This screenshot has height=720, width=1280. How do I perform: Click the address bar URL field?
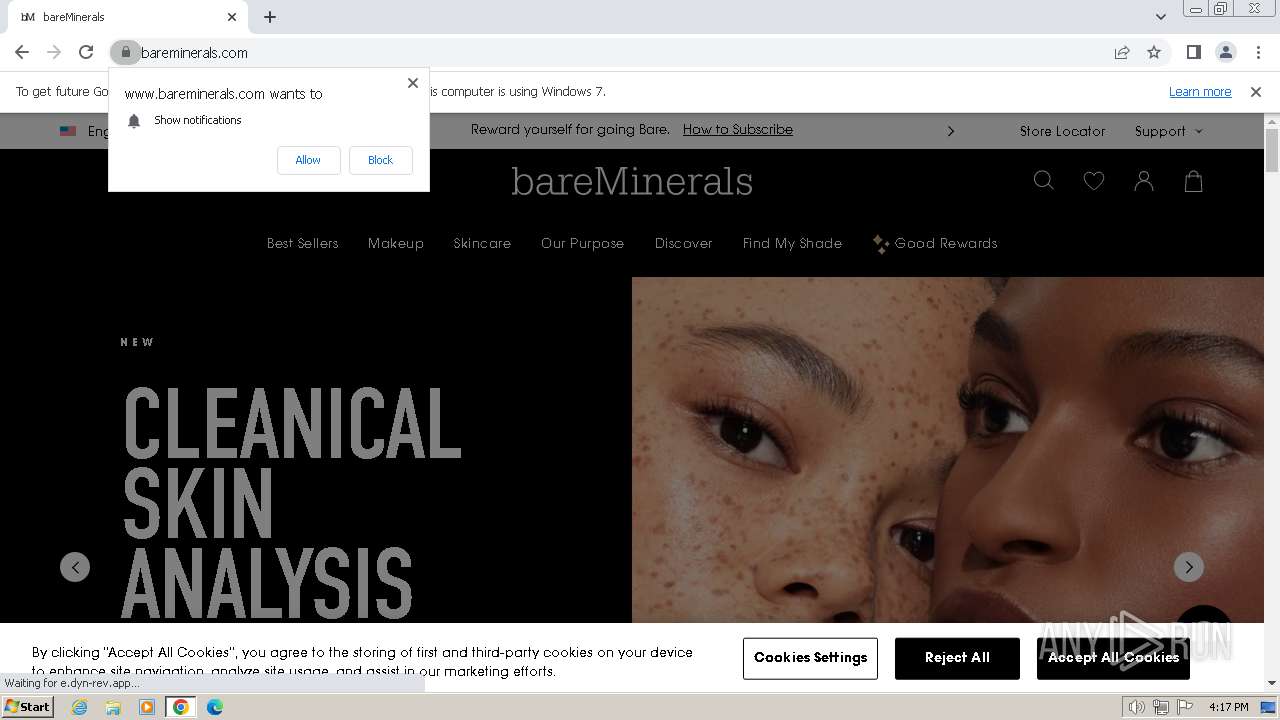point(620,52)
